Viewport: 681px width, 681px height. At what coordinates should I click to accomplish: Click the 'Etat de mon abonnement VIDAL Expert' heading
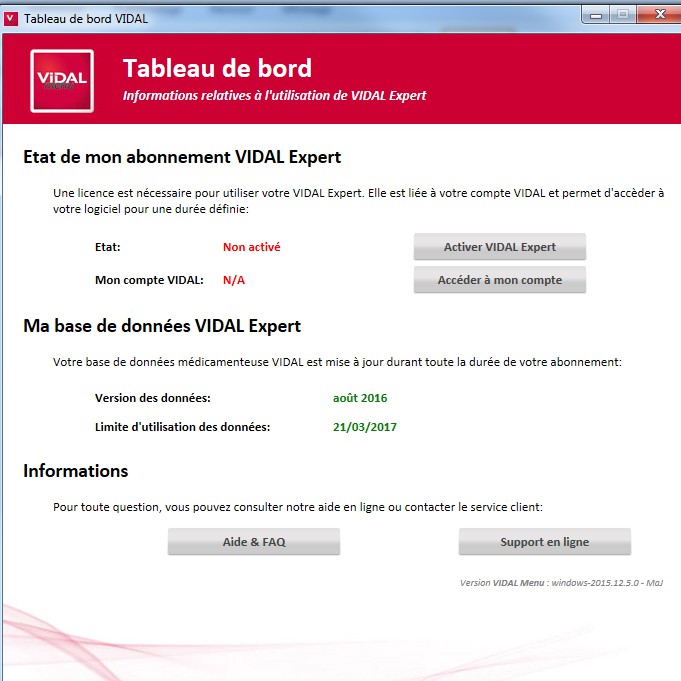click(182, 157)
